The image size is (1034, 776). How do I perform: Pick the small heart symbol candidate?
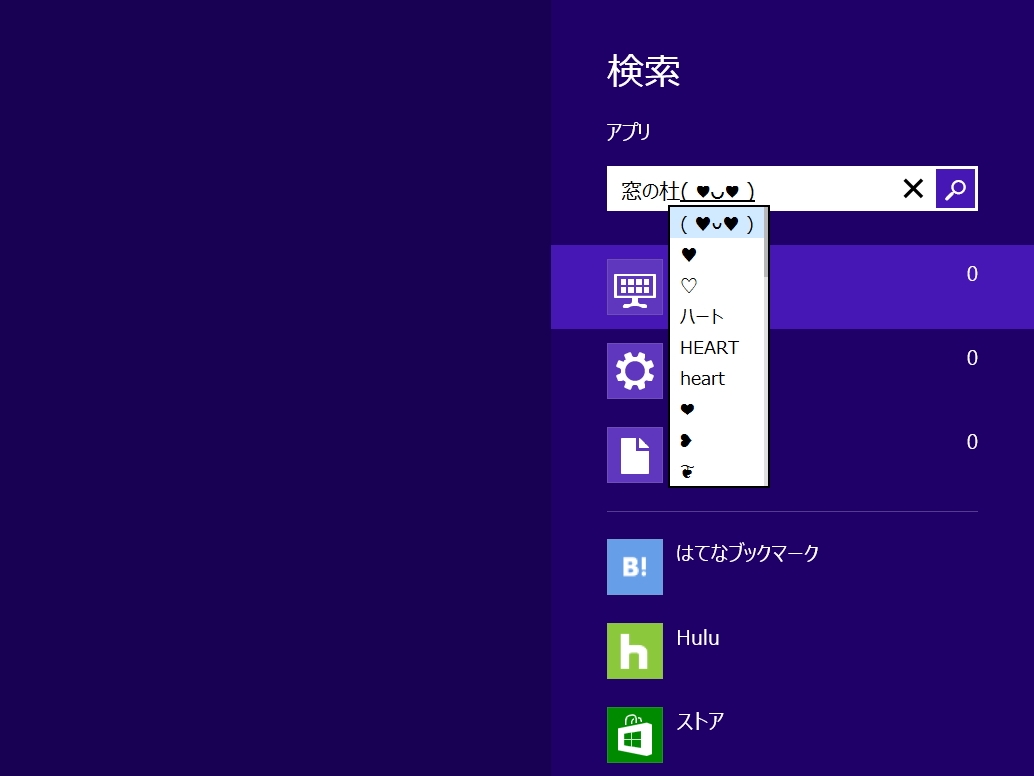(687, 409)
